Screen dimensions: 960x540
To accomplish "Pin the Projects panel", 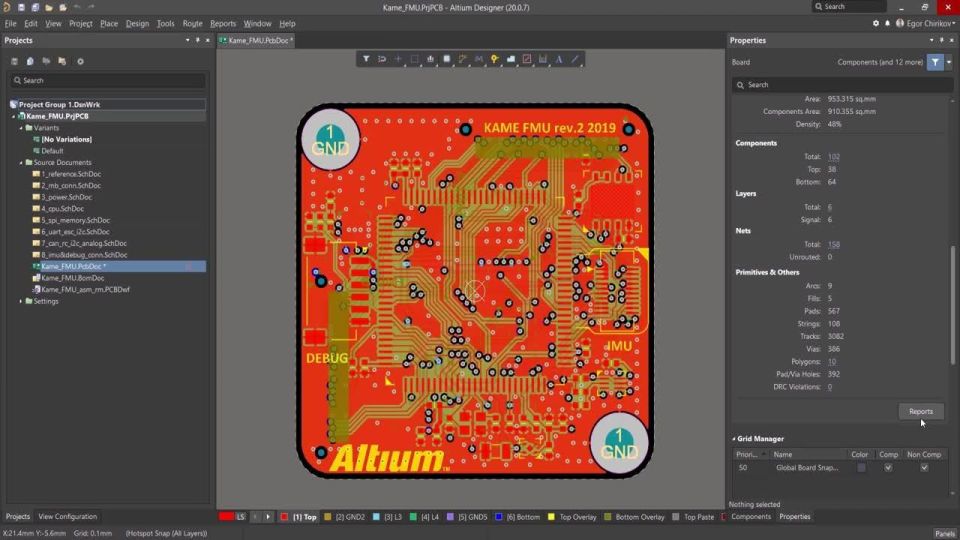I will [197, 40].
